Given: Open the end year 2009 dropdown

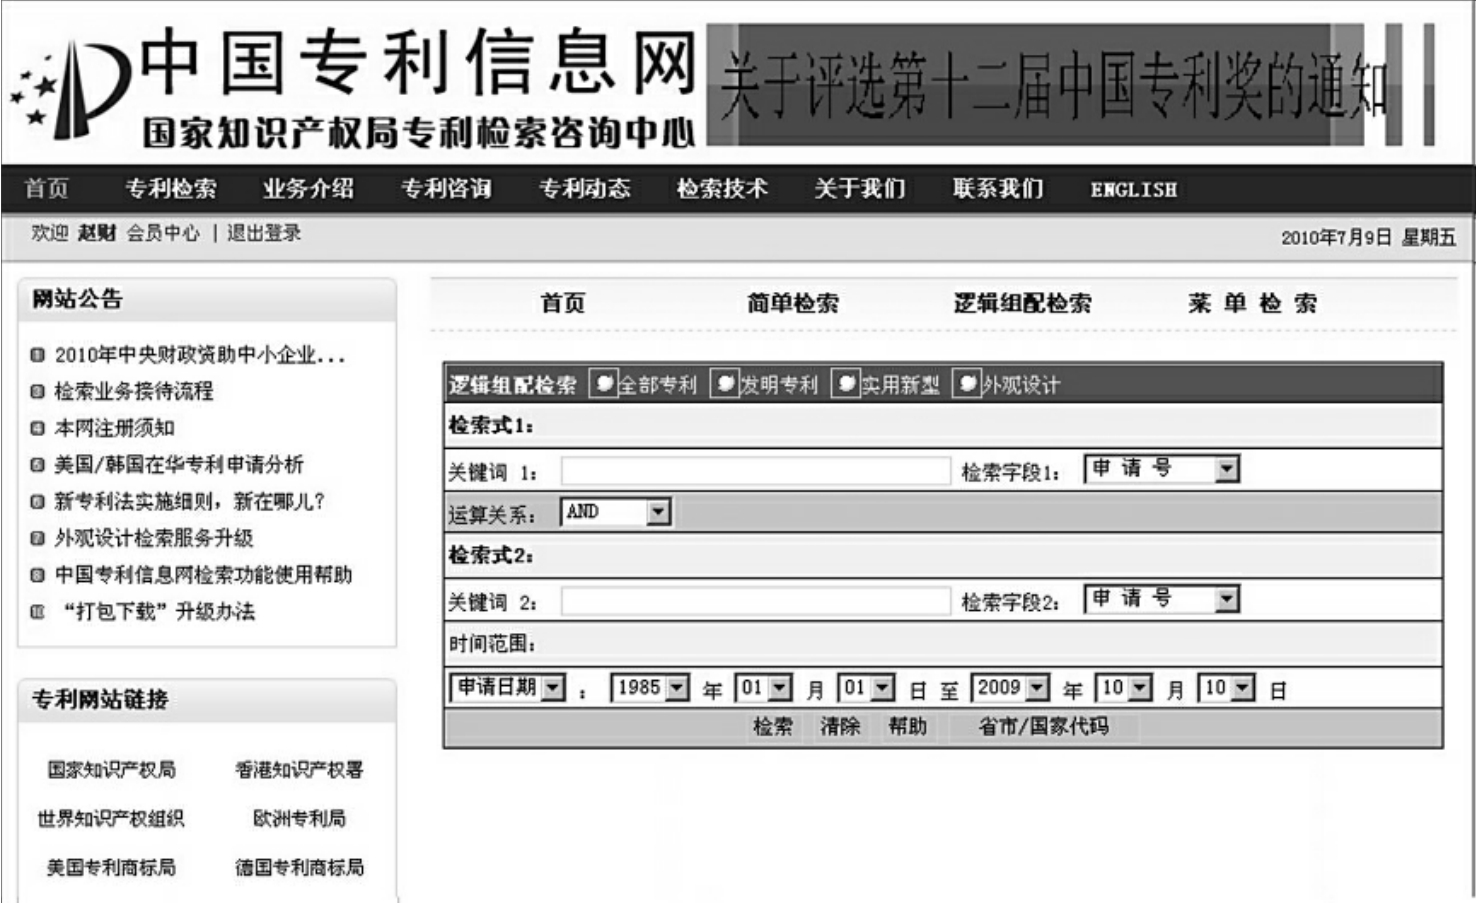Looking at the screenshot, I should point(1010,688).
